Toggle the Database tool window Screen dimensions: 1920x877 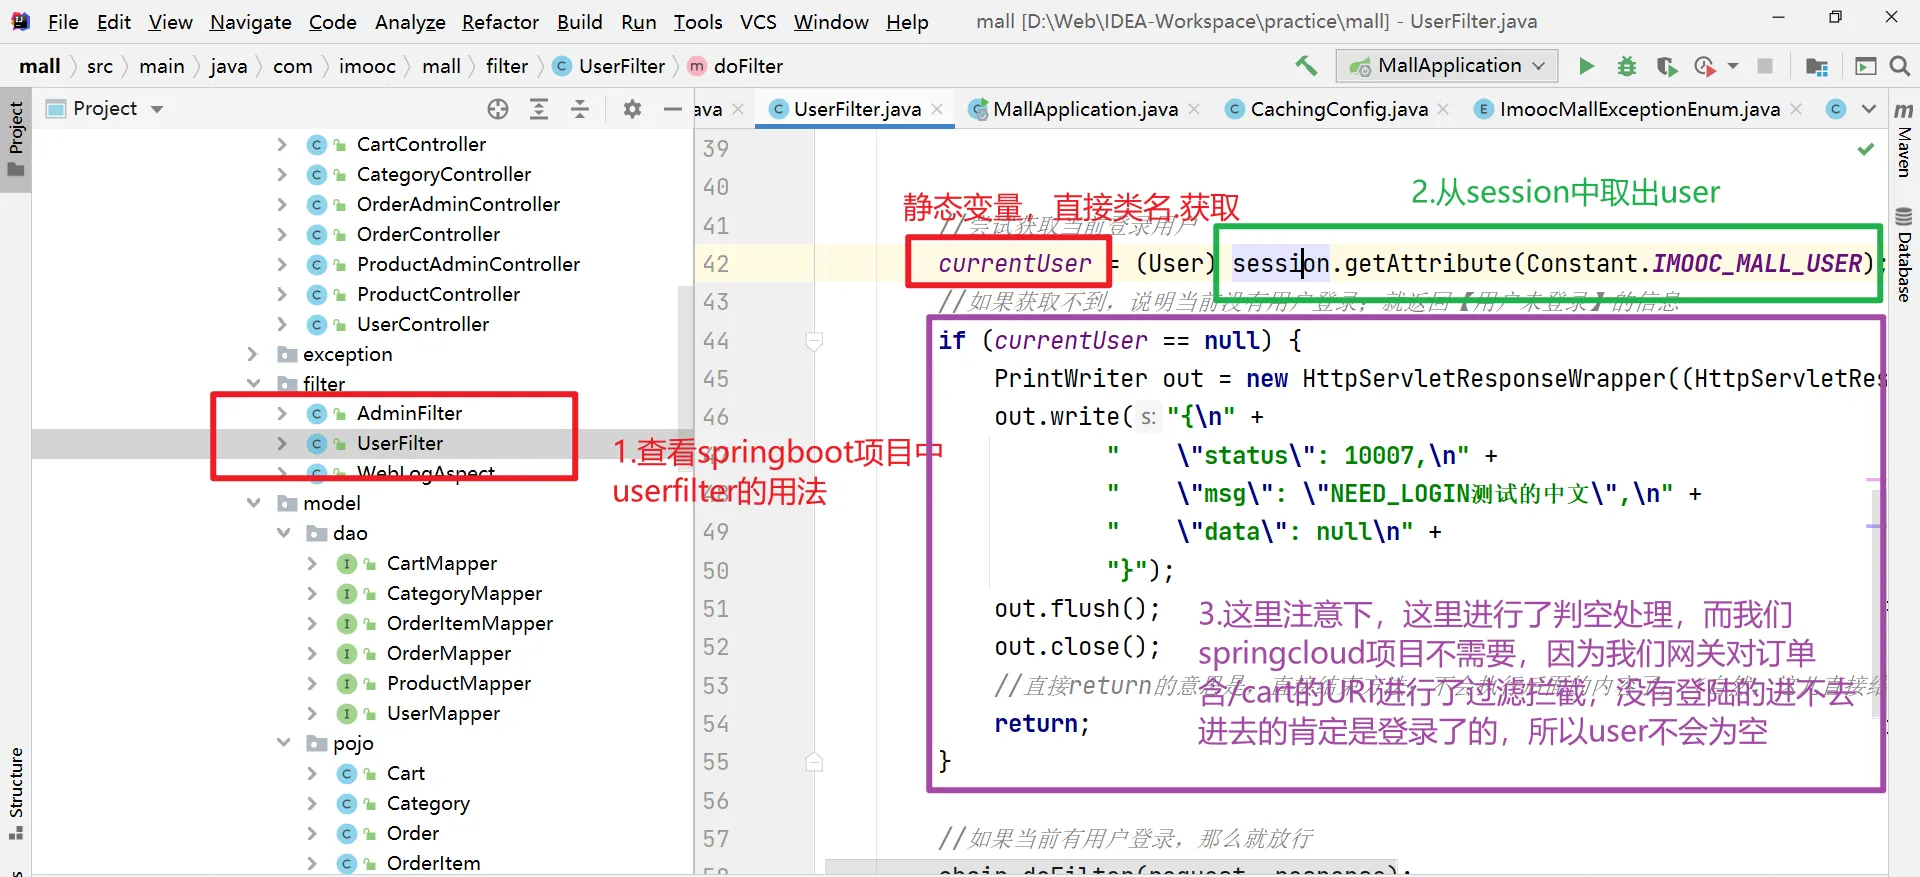[1904, 255]
